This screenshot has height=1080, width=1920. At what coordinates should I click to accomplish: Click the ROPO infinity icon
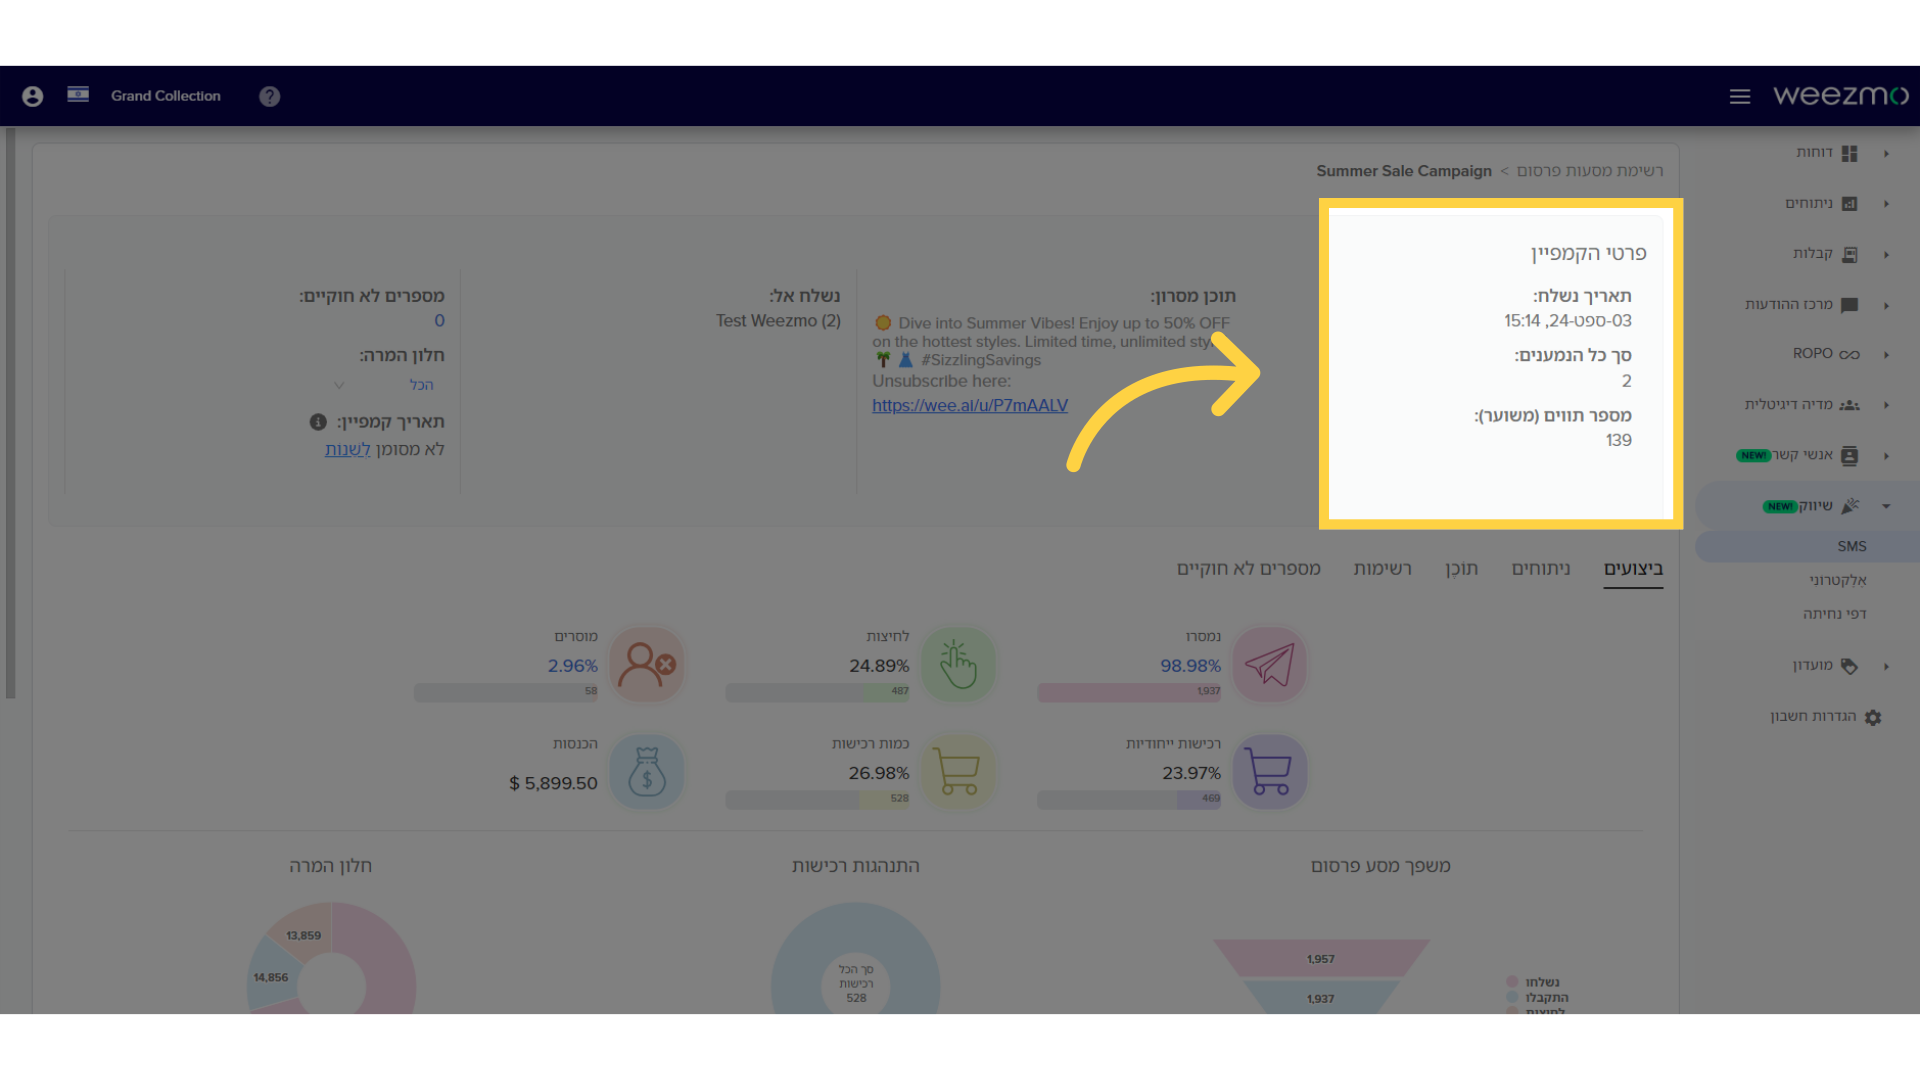coord(1850,354)
